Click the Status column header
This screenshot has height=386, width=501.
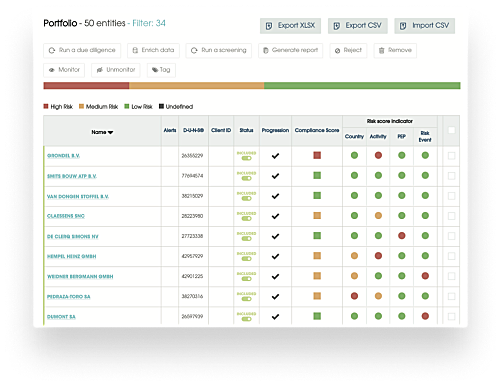click(x=246, y=130)
